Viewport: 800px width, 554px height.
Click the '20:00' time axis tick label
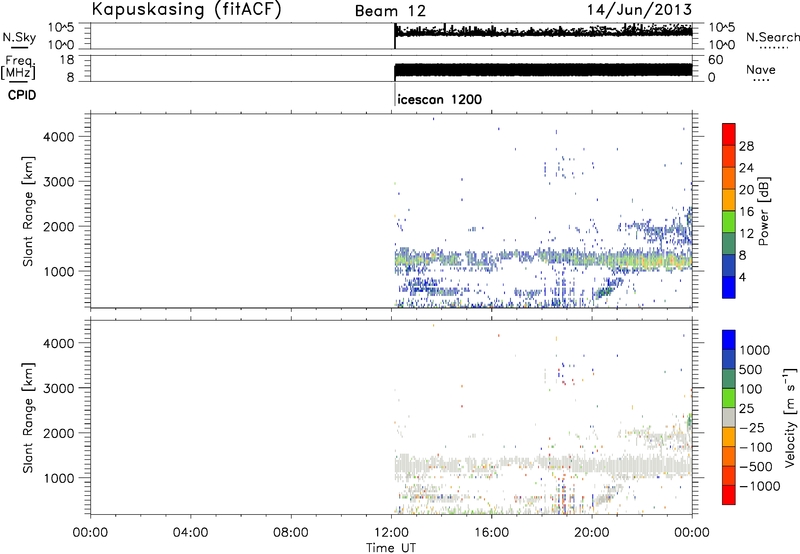[591, 533]
